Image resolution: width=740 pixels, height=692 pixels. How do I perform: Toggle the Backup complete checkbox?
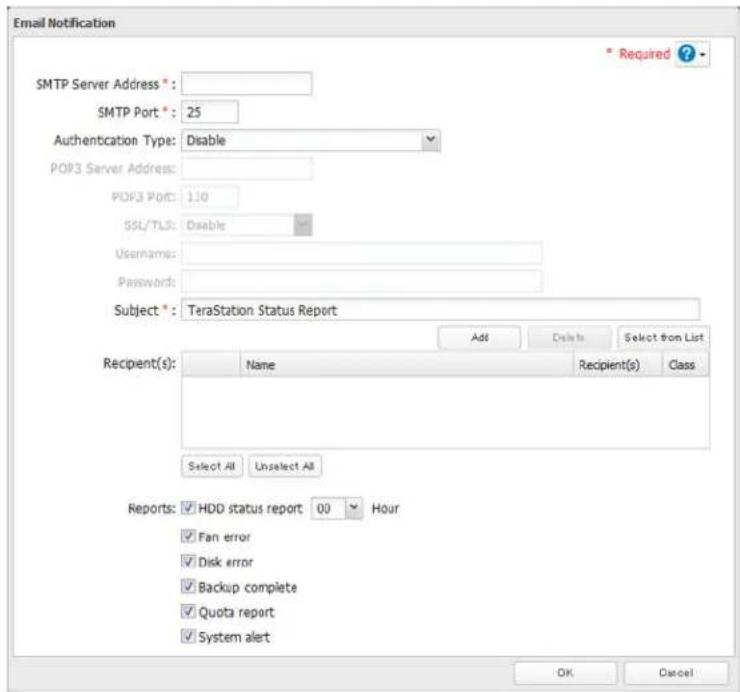point(188,586)
